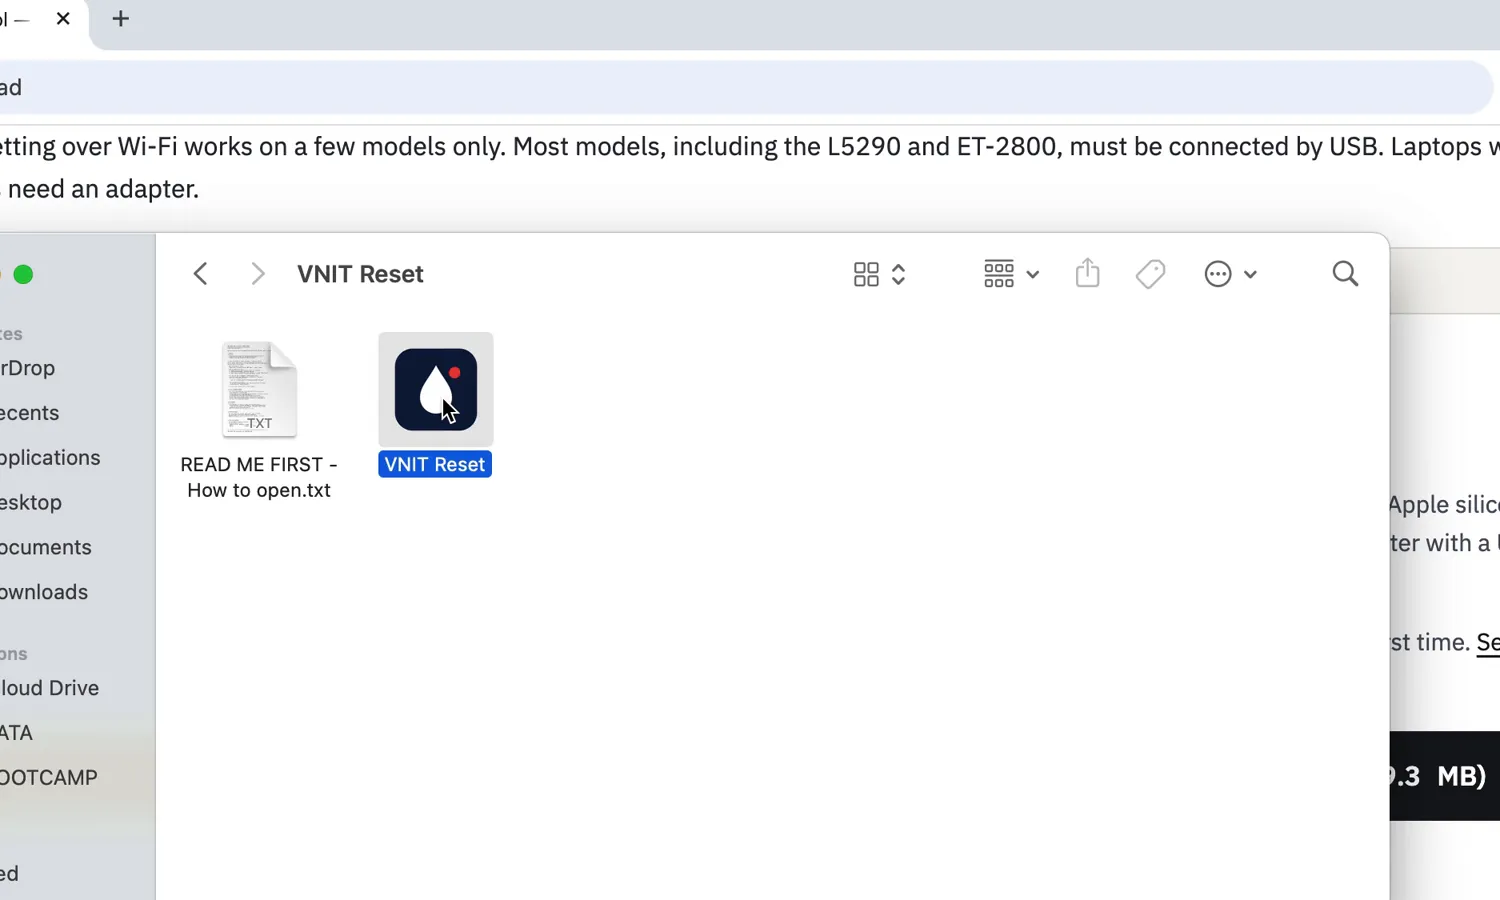Click the Tags icon in Finder toolbar
Screen dimensions: 1500x900
coord(1151,274)
